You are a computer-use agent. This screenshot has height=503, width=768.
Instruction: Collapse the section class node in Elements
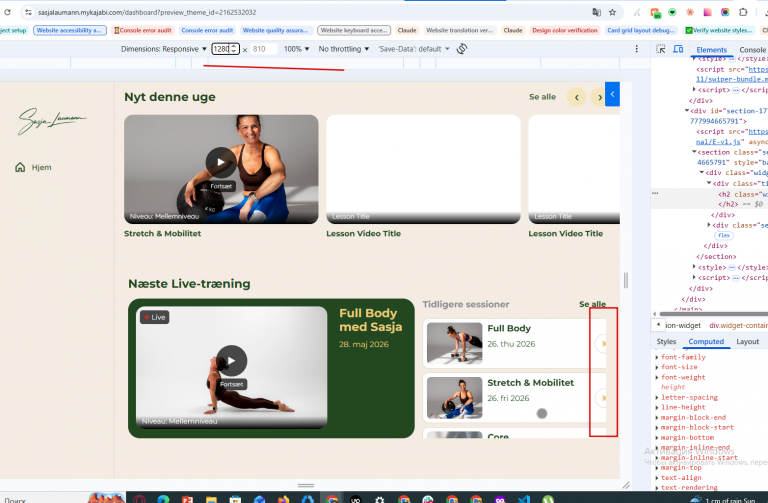coord(694,152)
